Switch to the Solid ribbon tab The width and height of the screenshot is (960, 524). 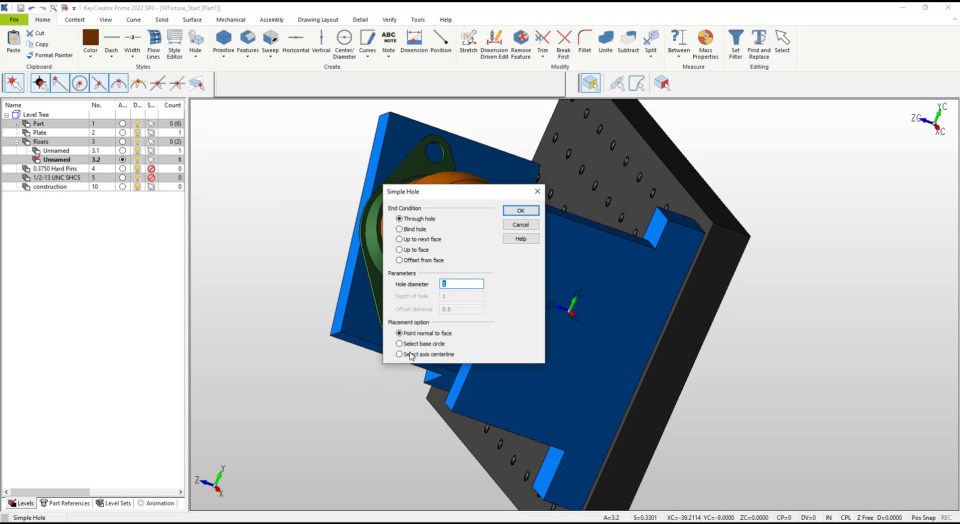162,20
